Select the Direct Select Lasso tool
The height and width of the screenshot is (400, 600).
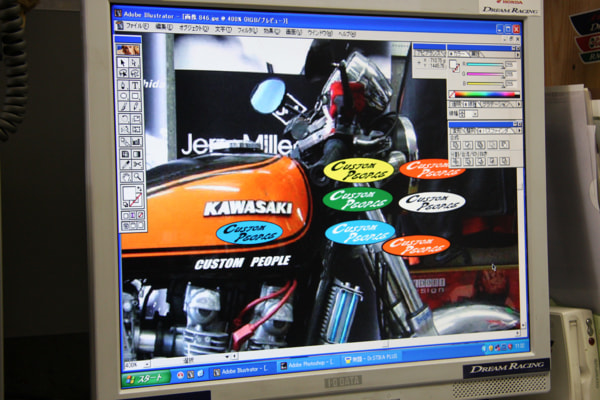click(123, 73)
